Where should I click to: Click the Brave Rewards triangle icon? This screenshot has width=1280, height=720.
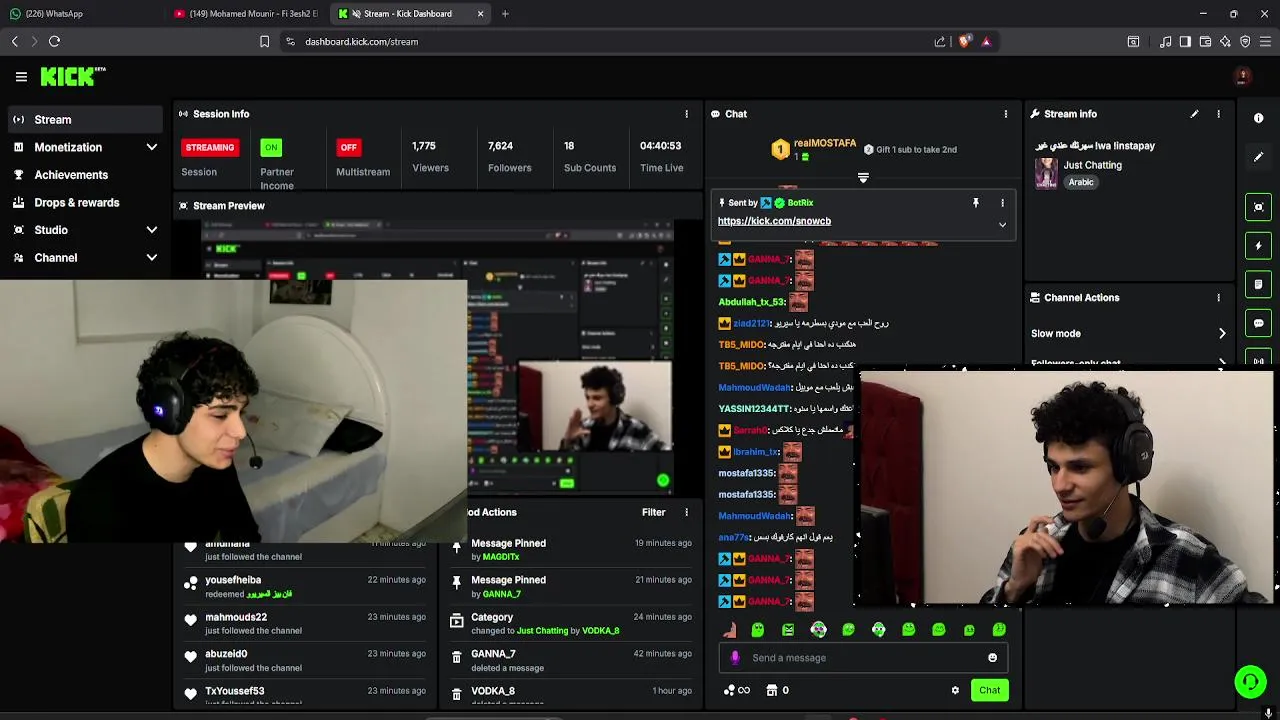coord(986,42)
